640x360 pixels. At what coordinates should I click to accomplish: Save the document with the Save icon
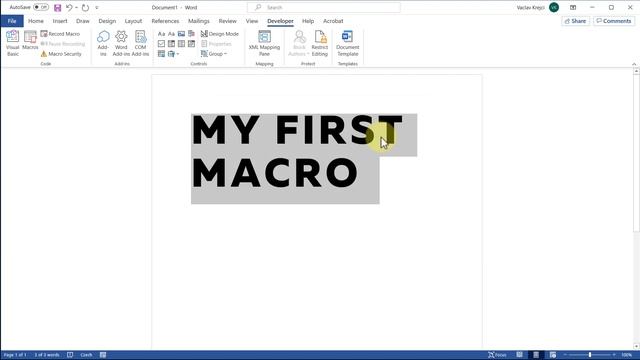click(x=58, y=7)
